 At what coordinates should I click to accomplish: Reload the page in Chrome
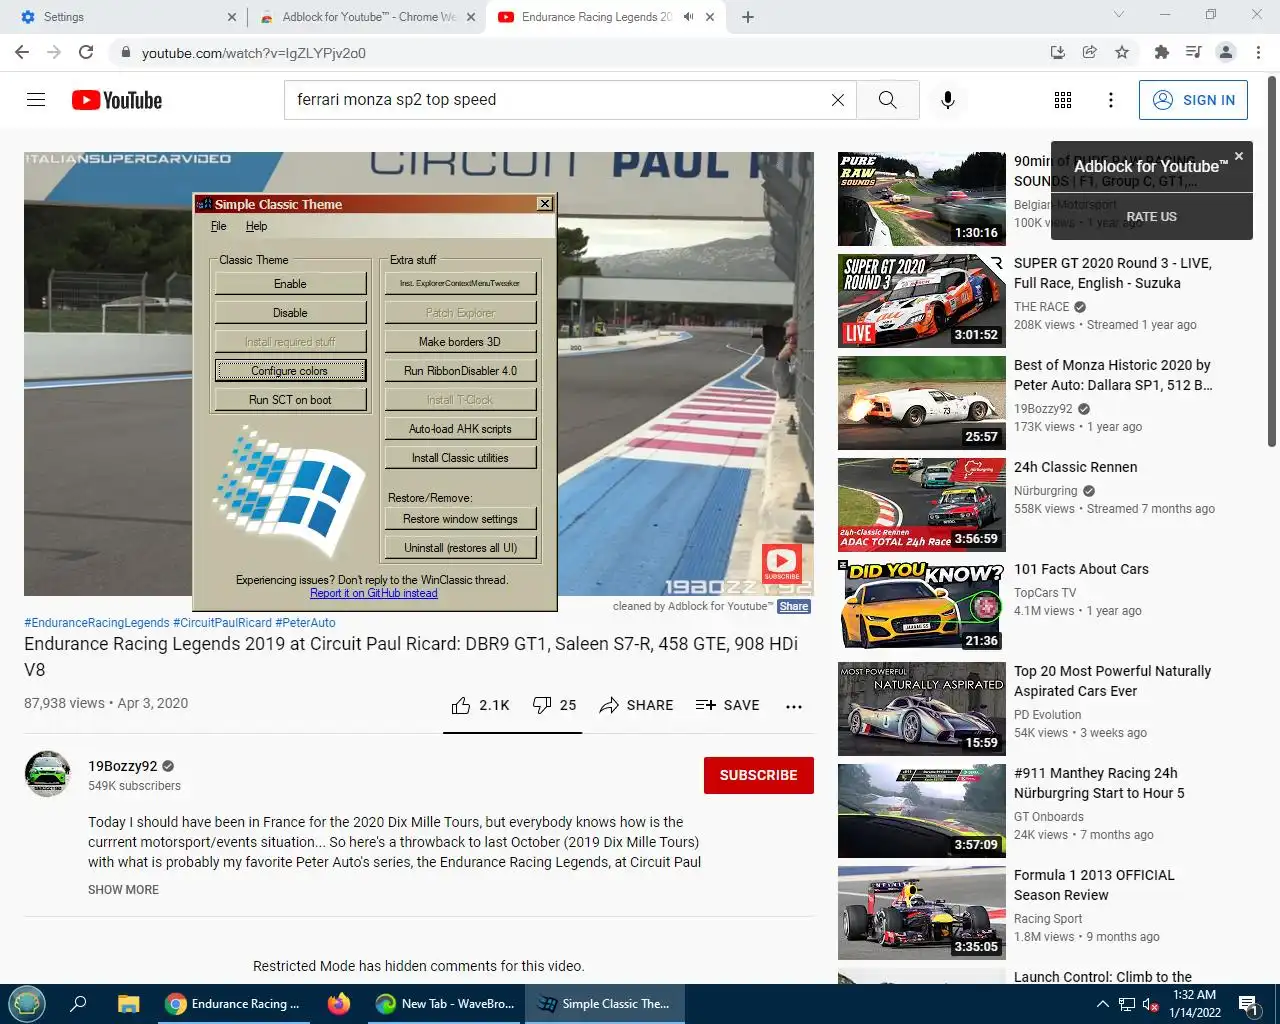(86, 52)
